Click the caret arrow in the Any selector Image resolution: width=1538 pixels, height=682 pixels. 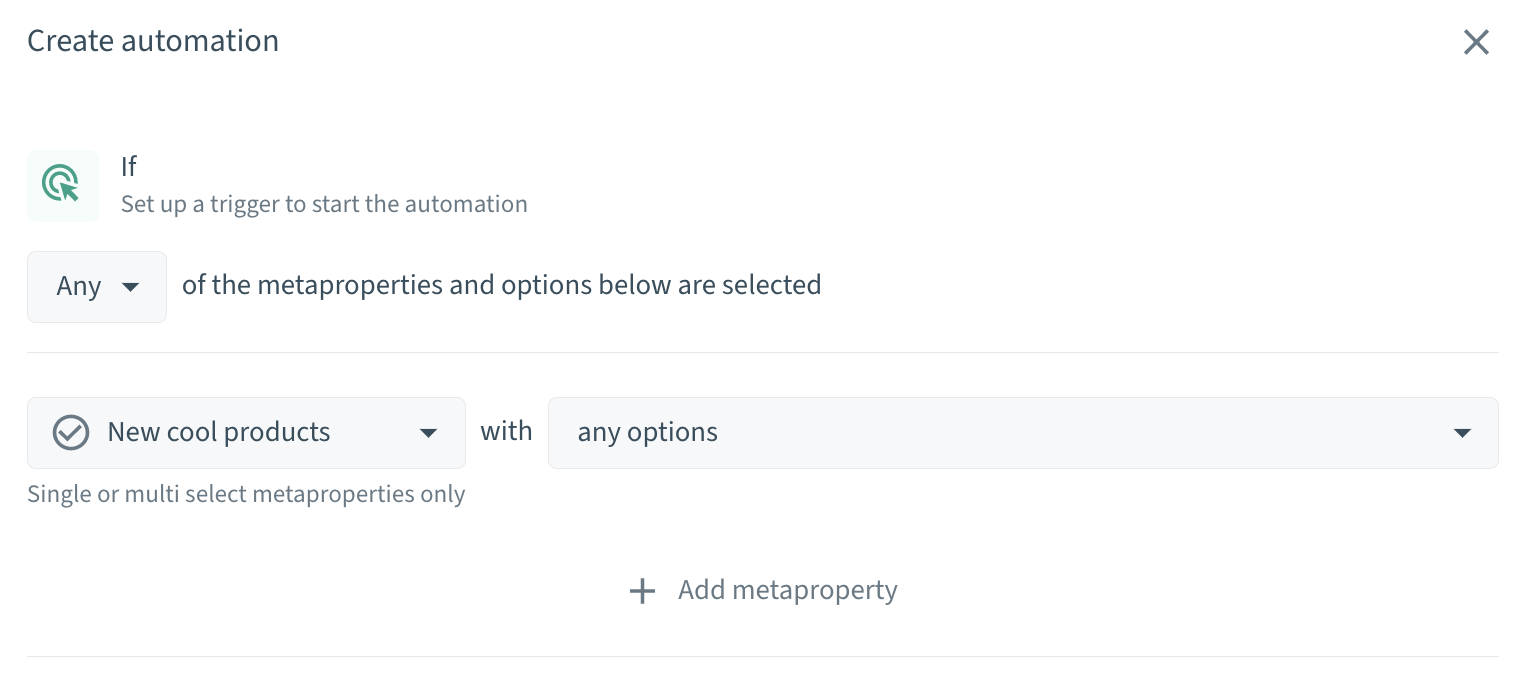130,287
